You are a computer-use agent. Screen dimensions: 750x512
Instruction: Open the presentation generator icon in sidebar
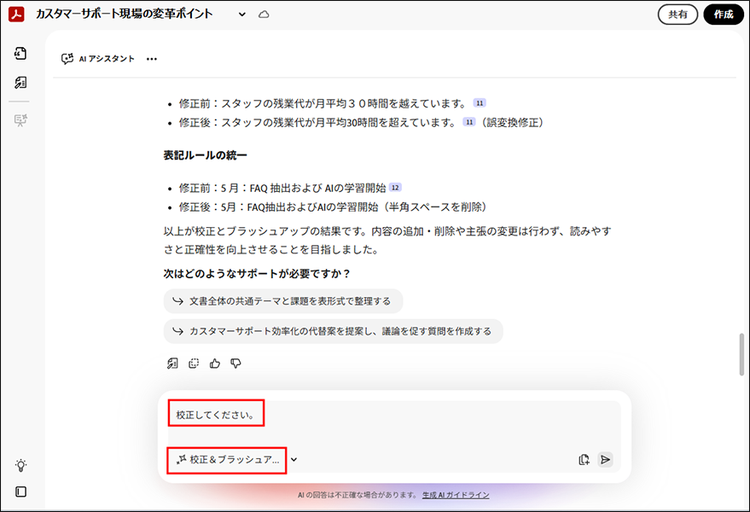[x=20, y=120]
